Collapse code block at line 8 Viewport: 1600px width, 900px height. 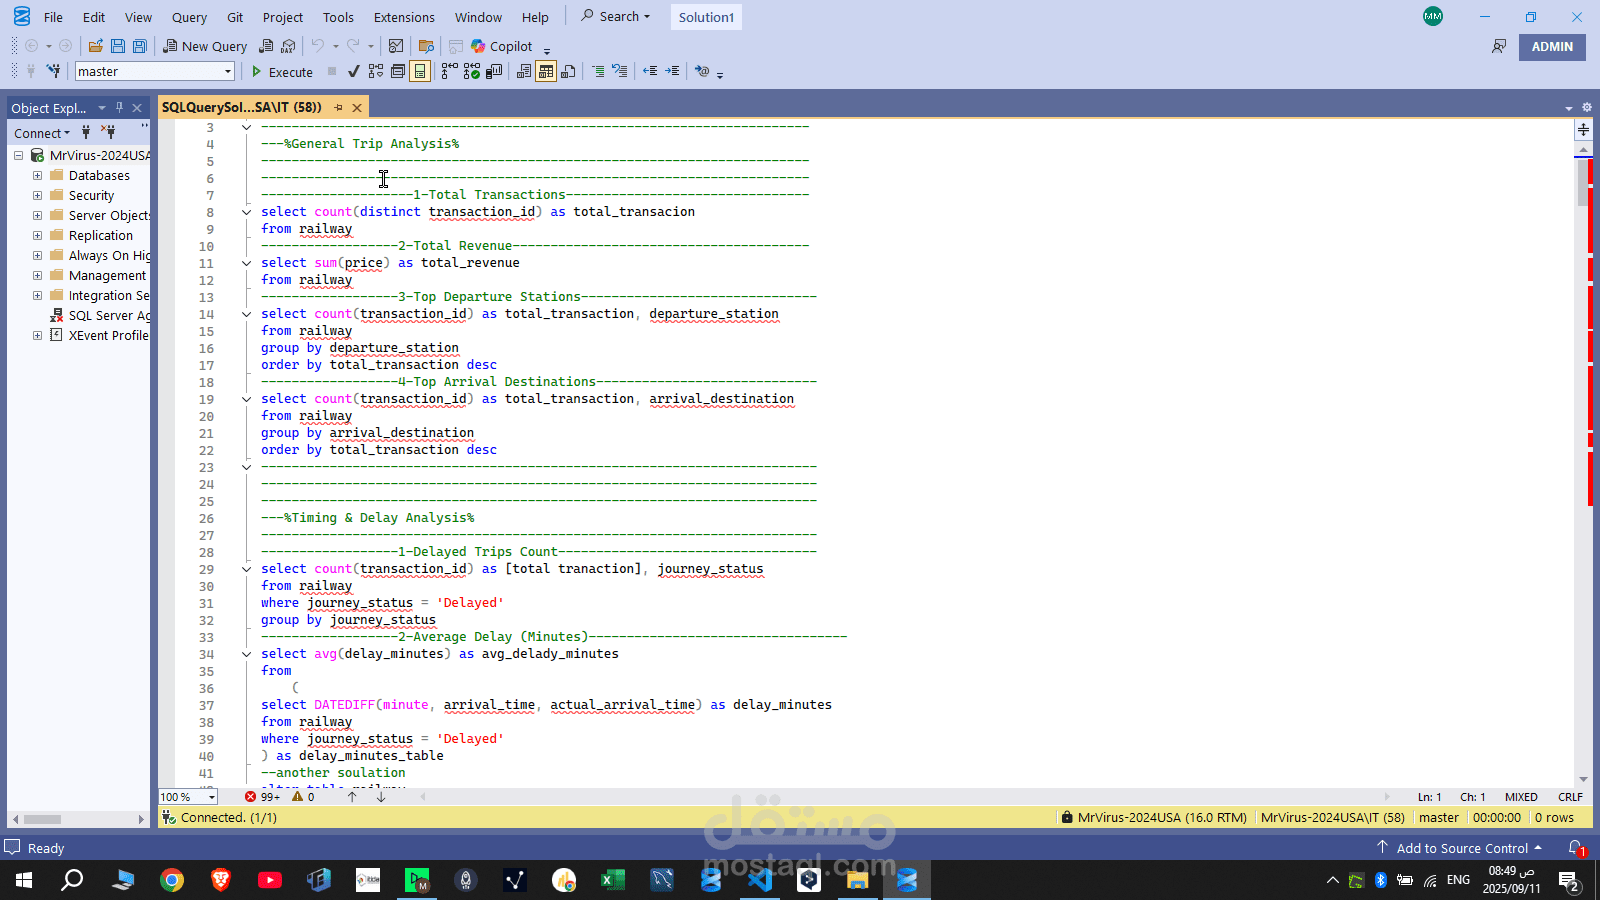[x=246, y=212]
